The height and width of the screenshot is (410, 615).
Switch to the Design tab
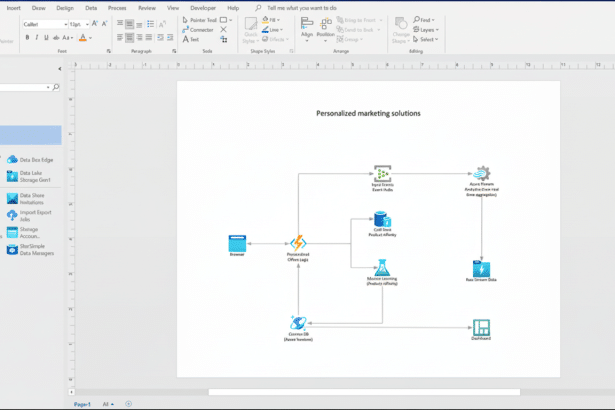[x=65, y=8]
